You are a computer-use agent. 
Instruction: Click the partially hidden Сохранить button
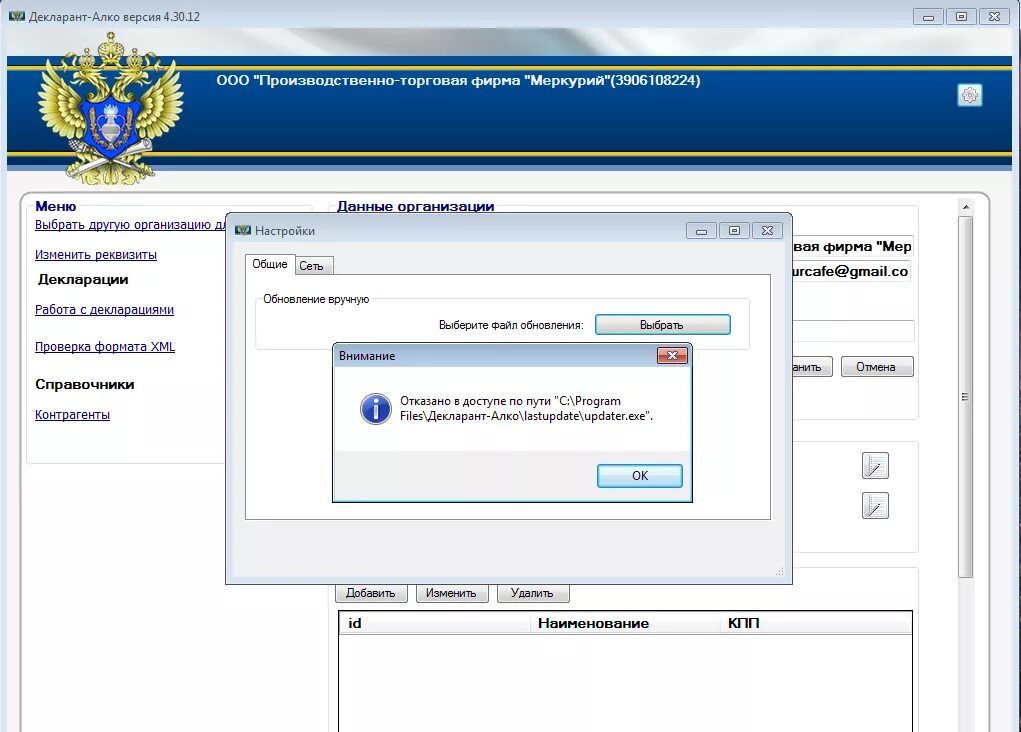812,367
